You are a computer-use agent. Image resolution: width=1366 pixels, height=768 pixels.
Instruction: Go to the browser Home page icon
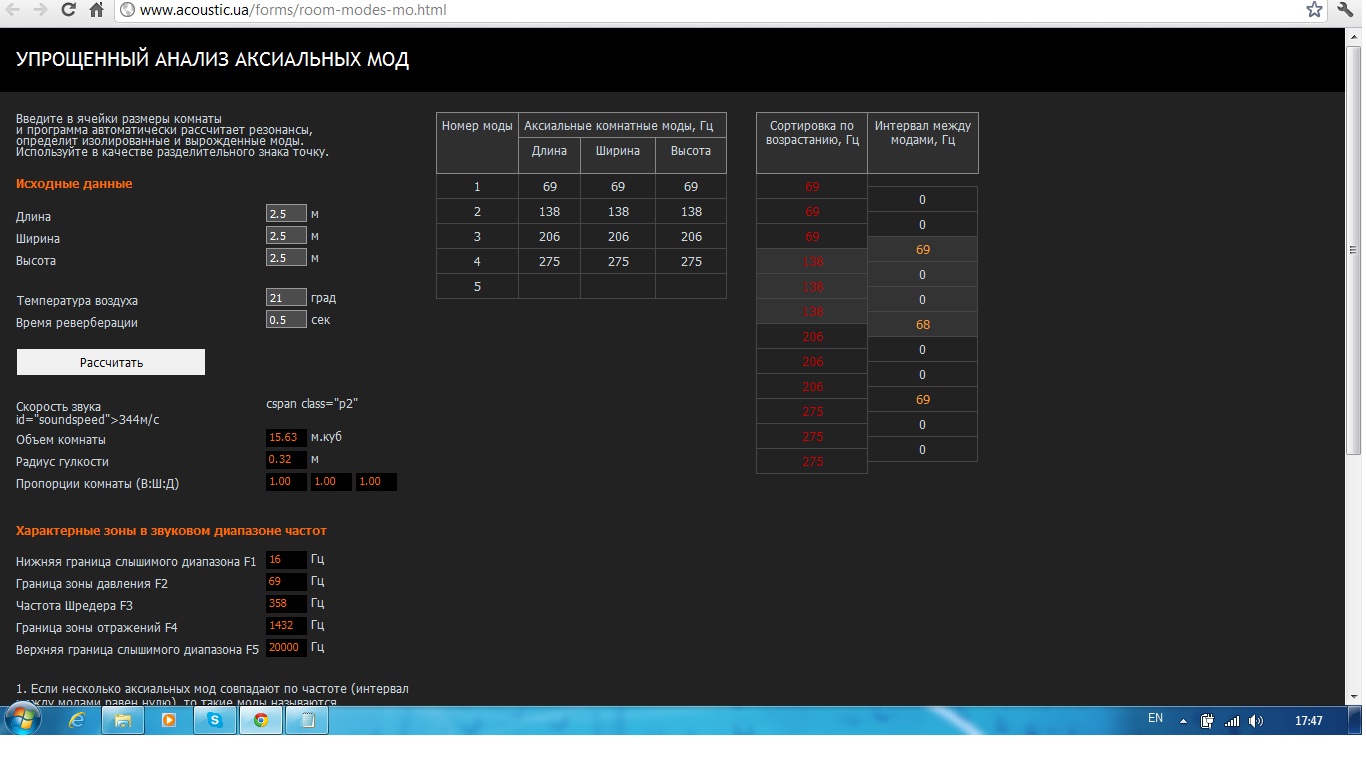[x=96, y=10]
